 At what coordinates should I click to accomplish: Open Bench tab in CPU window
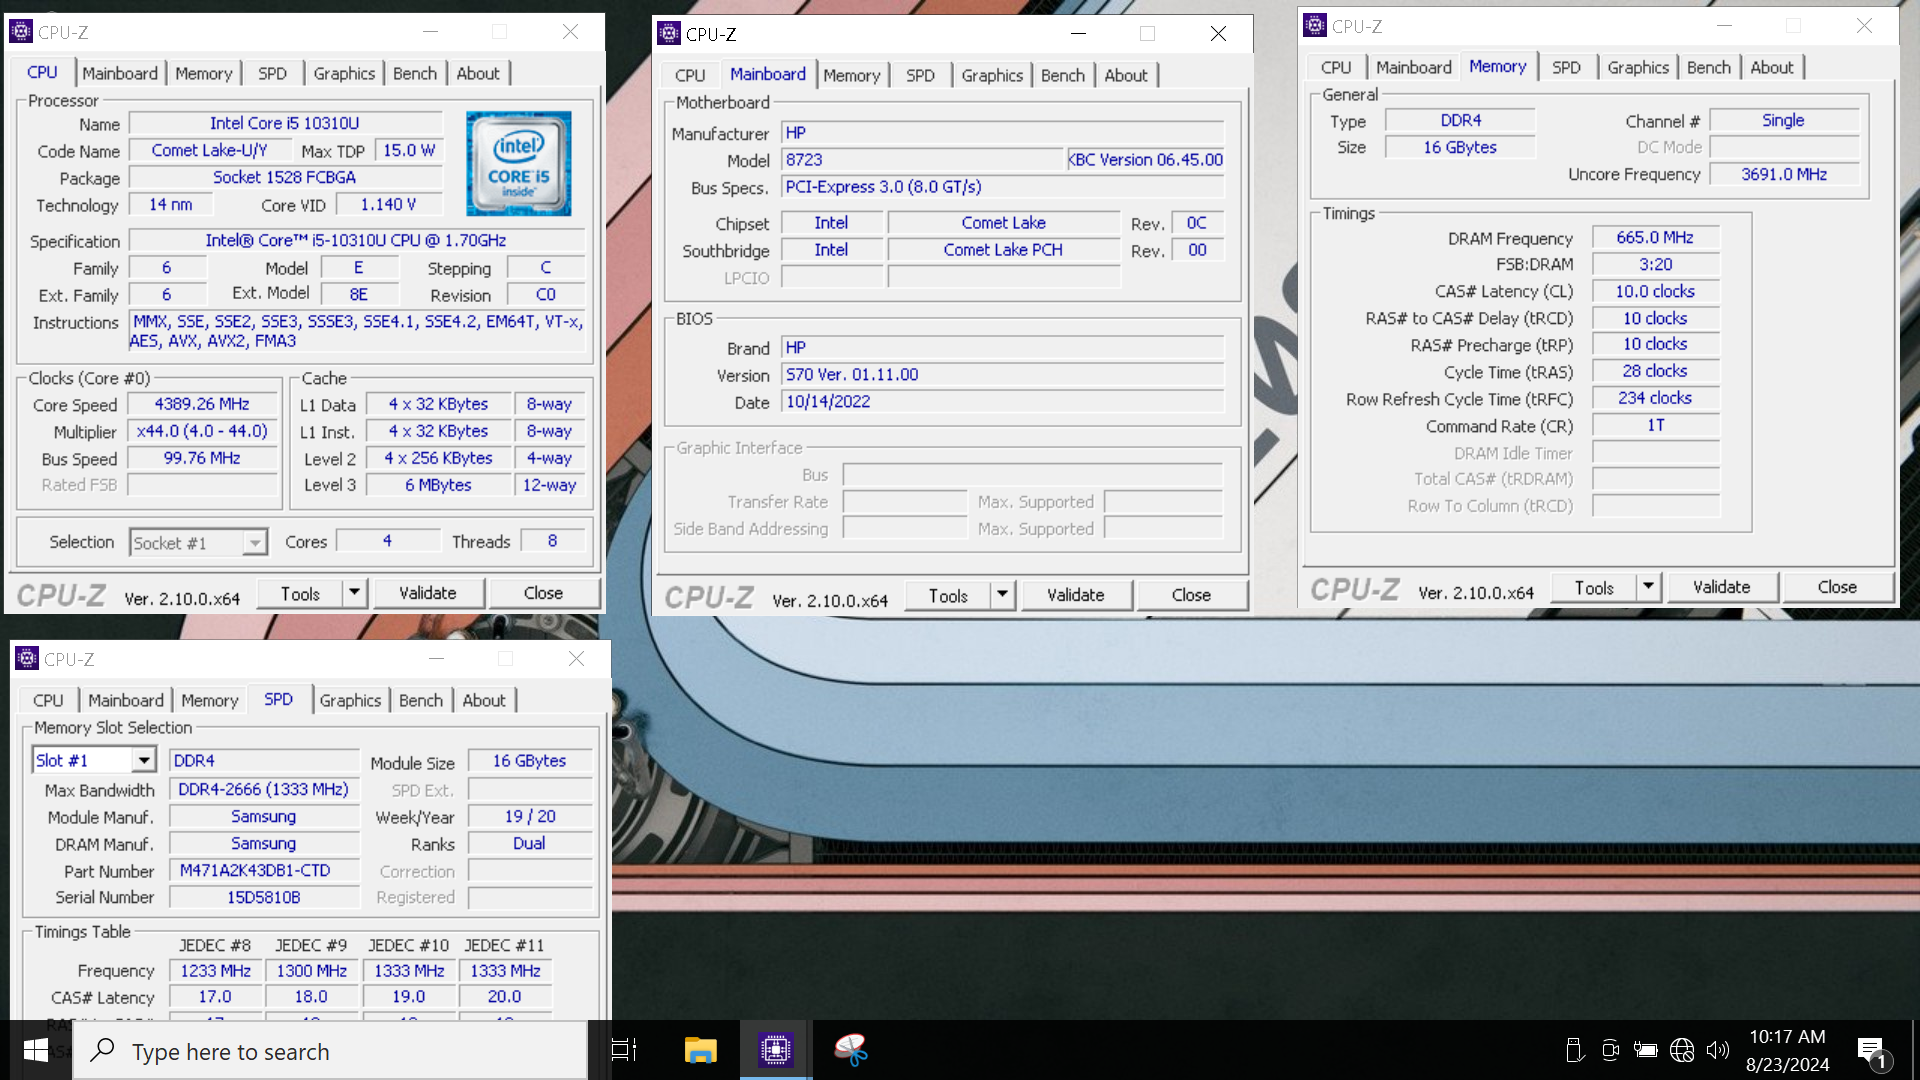415,73
